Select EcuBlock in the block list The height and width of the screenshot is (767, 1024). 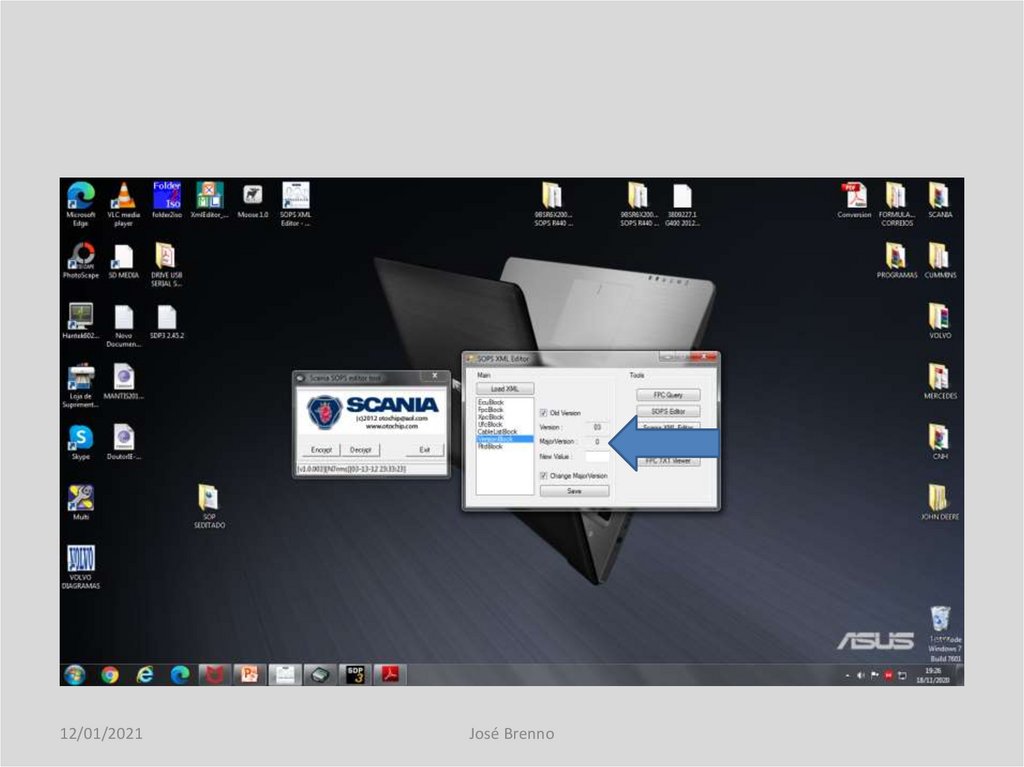pyautogui.click(x=491, y=403)
